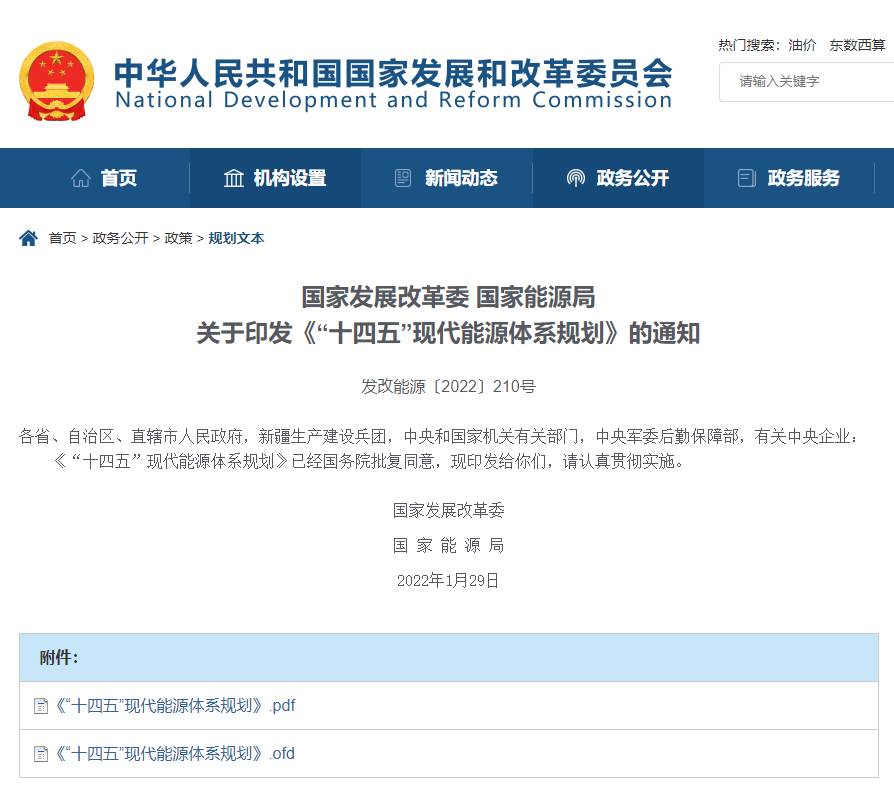Open the 《"十四五"现代能源体系规划》.ofd attachment link
The height and width of the screenshot is (802, 894).
176,754
